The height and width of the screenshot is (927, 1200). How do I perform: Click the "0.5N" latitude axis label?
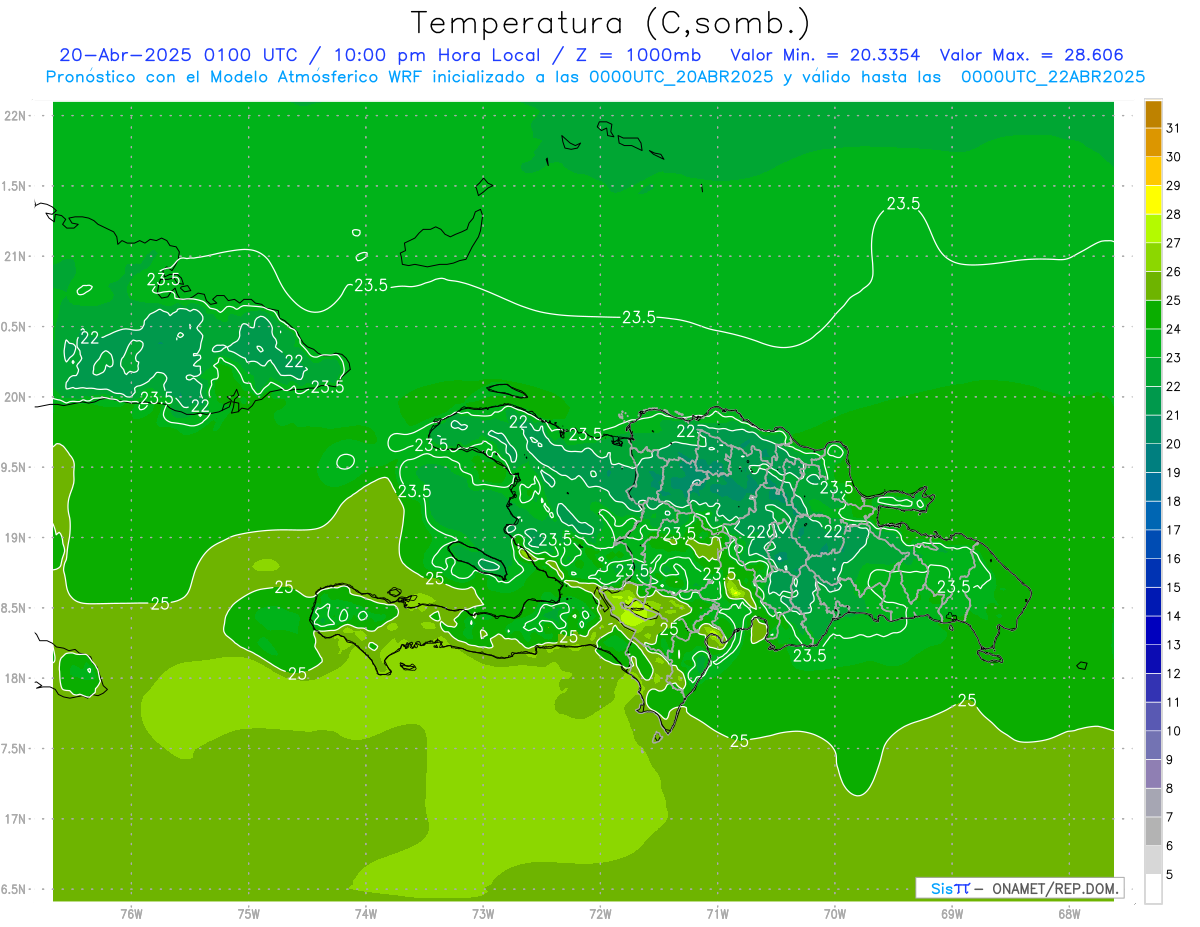coord(15,327)
